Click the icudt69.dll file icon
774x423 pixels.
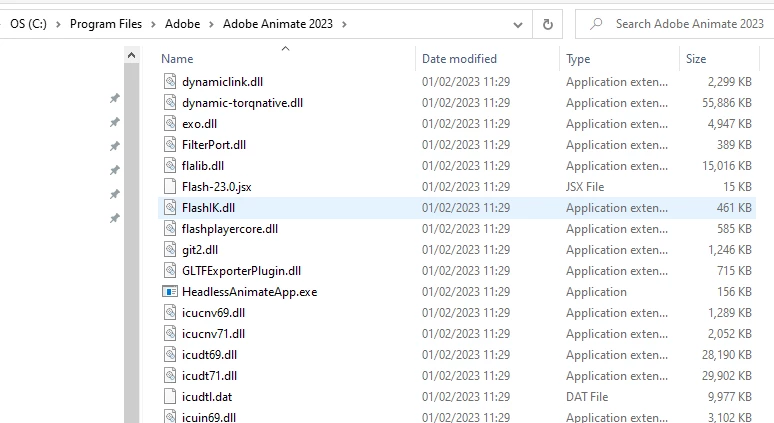[170, 354]
